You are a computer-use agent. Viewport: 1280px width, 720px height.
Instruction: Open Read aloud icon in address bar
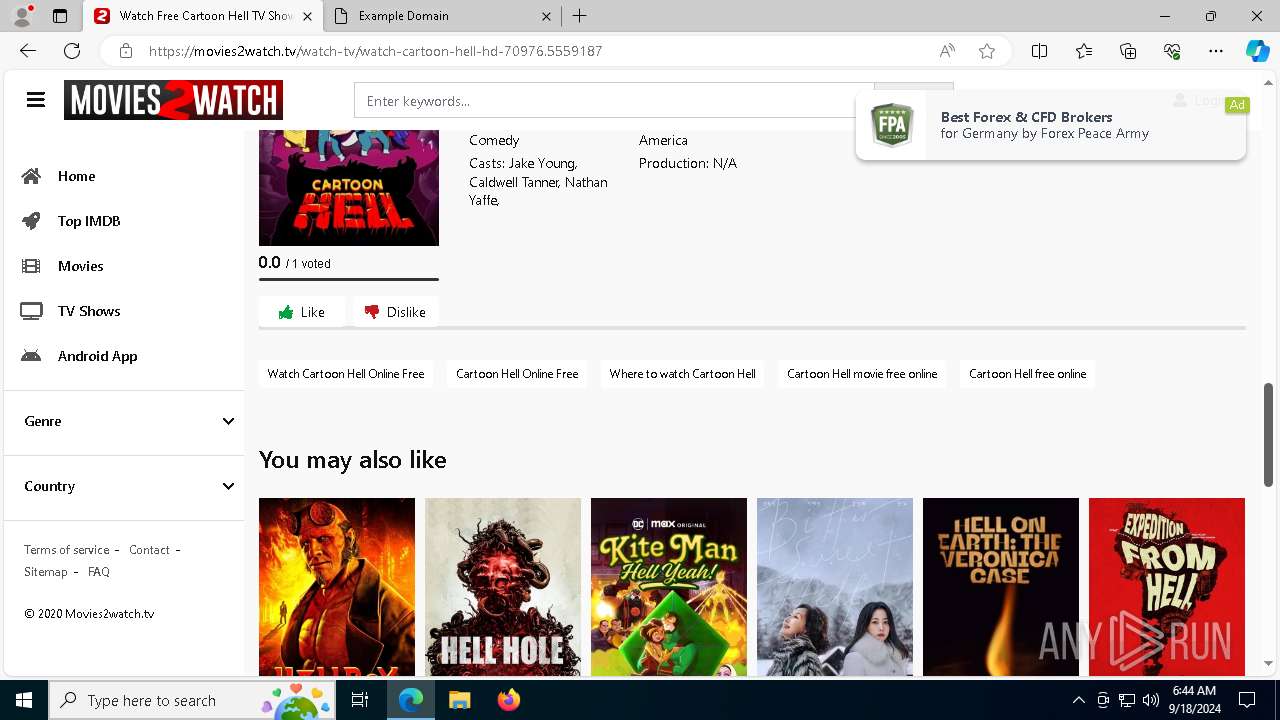click(x=947, y=51)
